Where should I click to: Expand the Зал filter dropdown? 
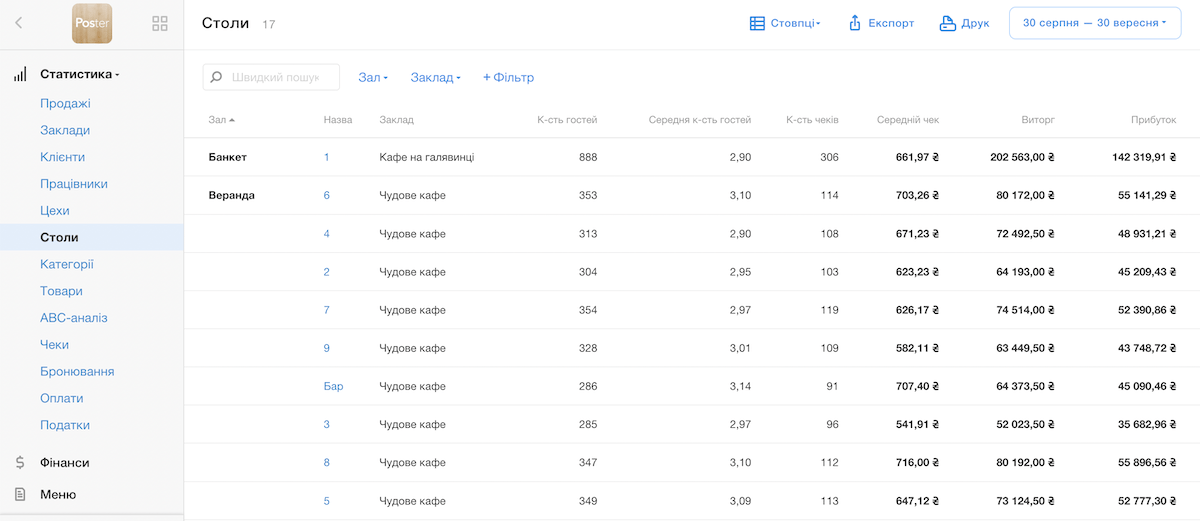coord(372,77)
